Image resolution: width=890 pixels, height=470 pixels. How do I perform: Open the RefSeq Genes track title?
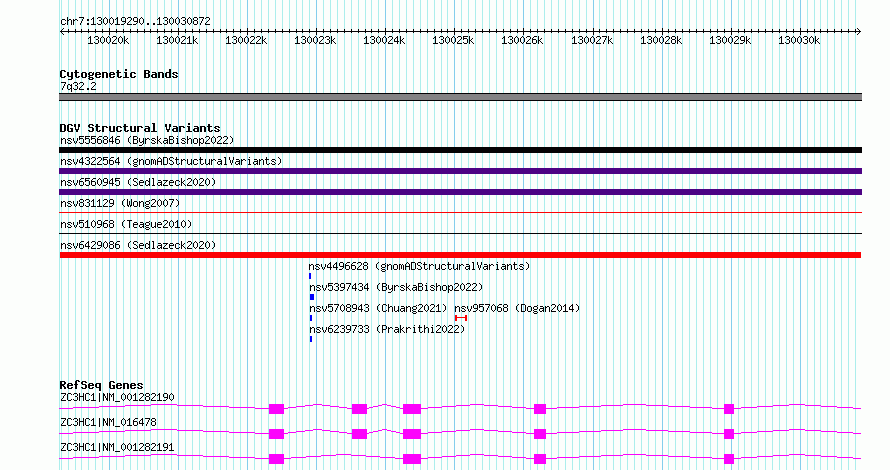coord(101,385)
